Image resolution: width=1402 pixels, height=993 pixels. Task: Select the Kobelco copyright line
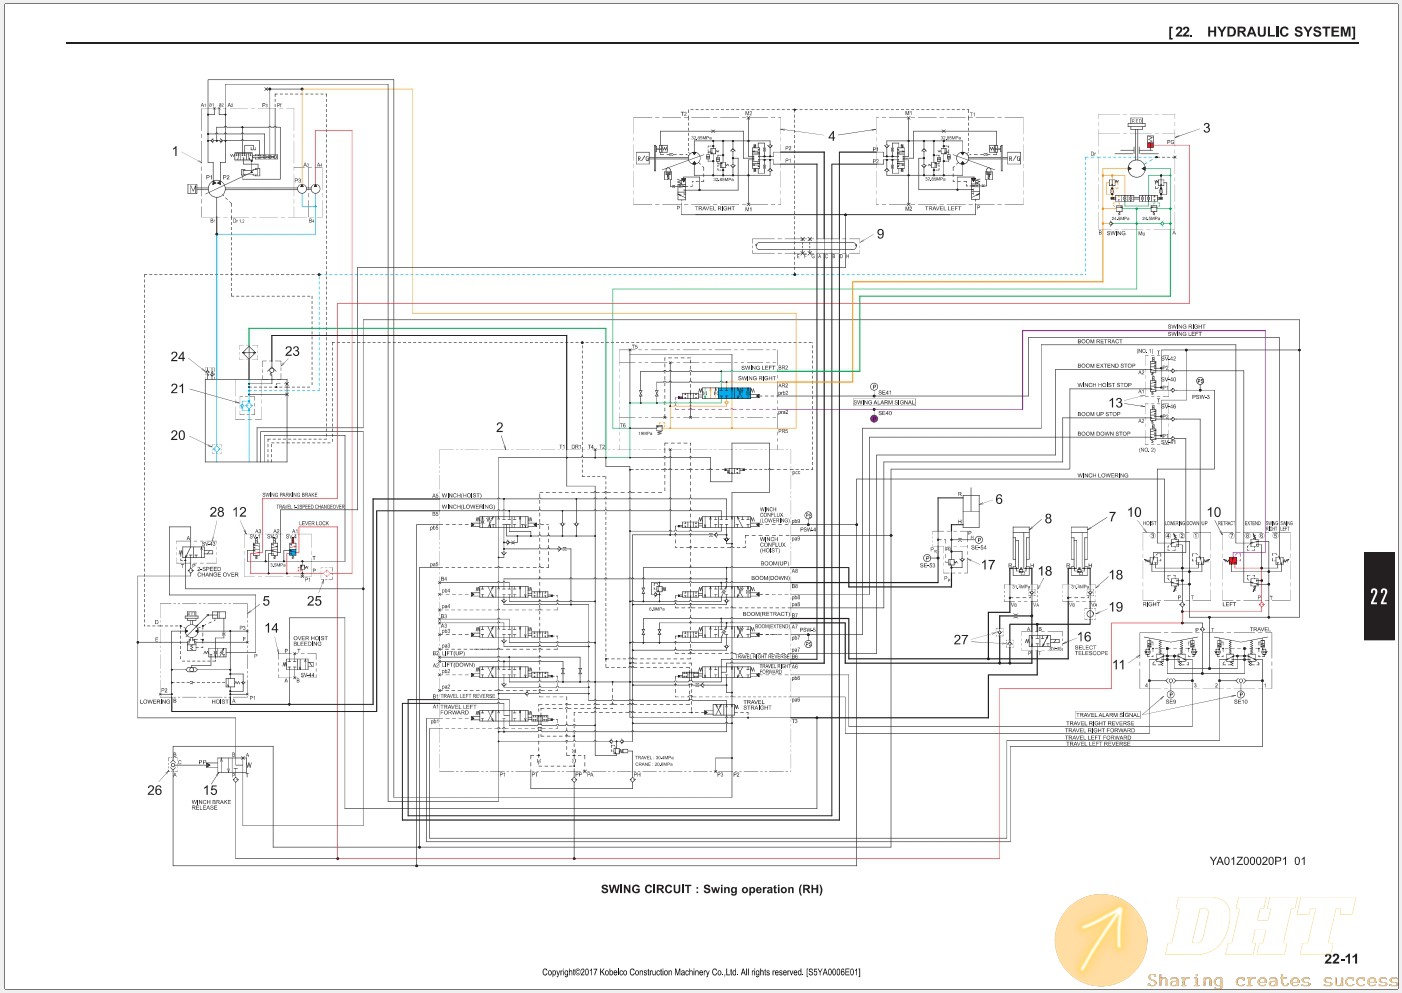coord(701,972)
